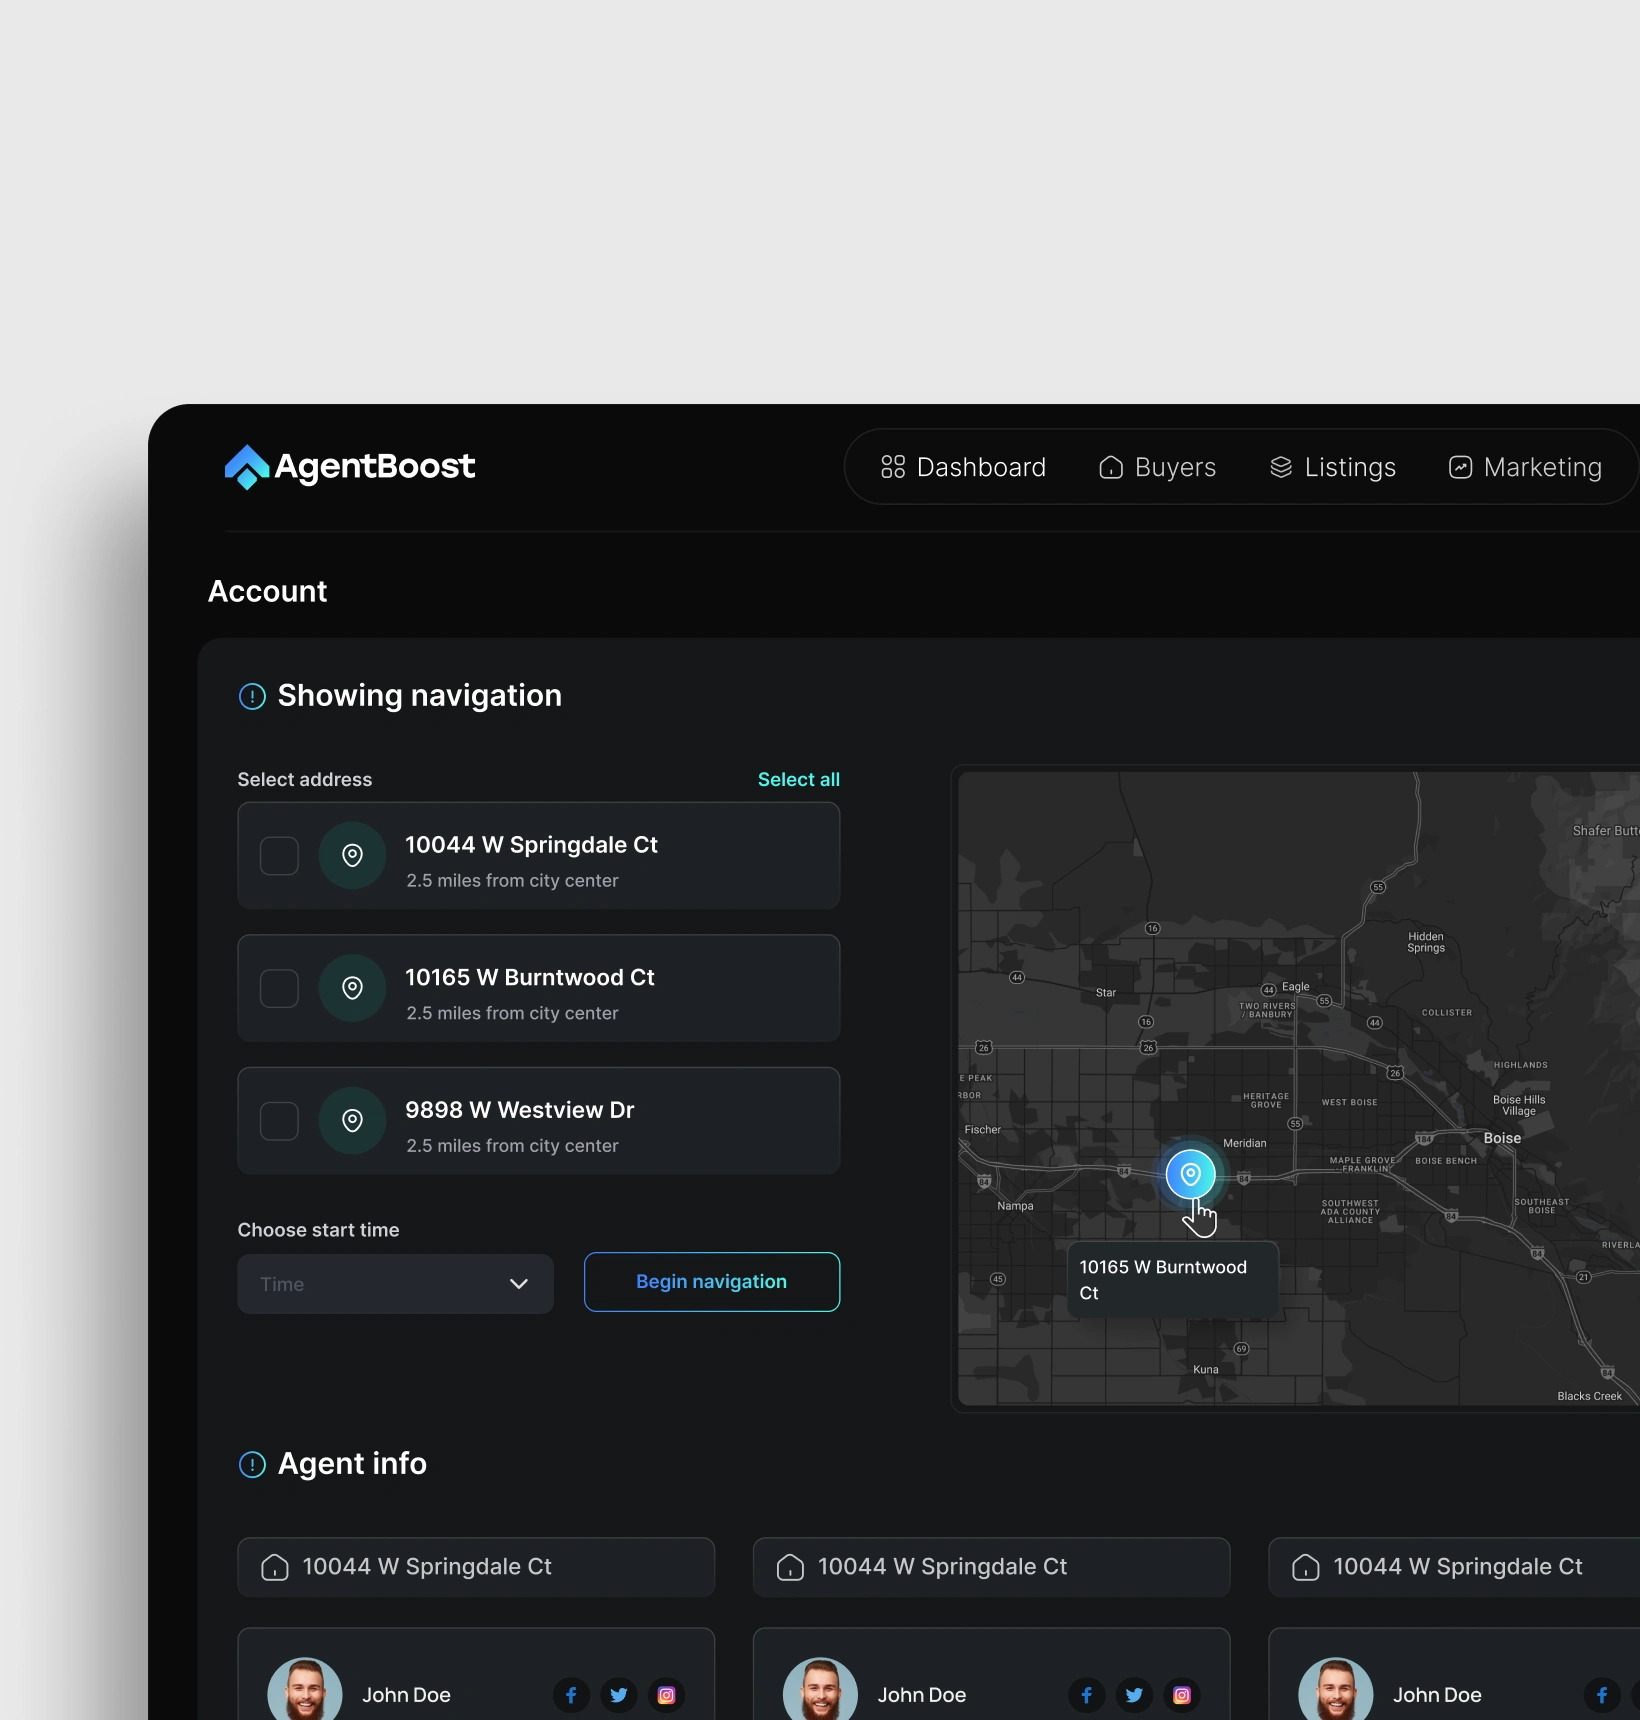Screen dimensions: 1640x1720
Task: Select the first 10044 W Springdale Ct agent address field
Action: 476,1567
